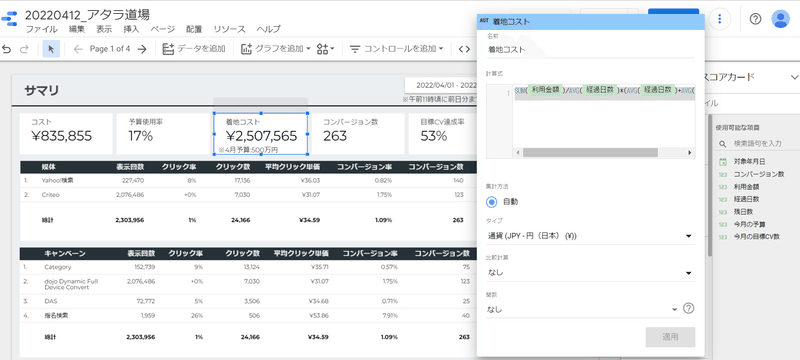This screenshot has width=800, height=360.
Task: Click the date range 2022/04/01 control
Action: coord(440,85)
